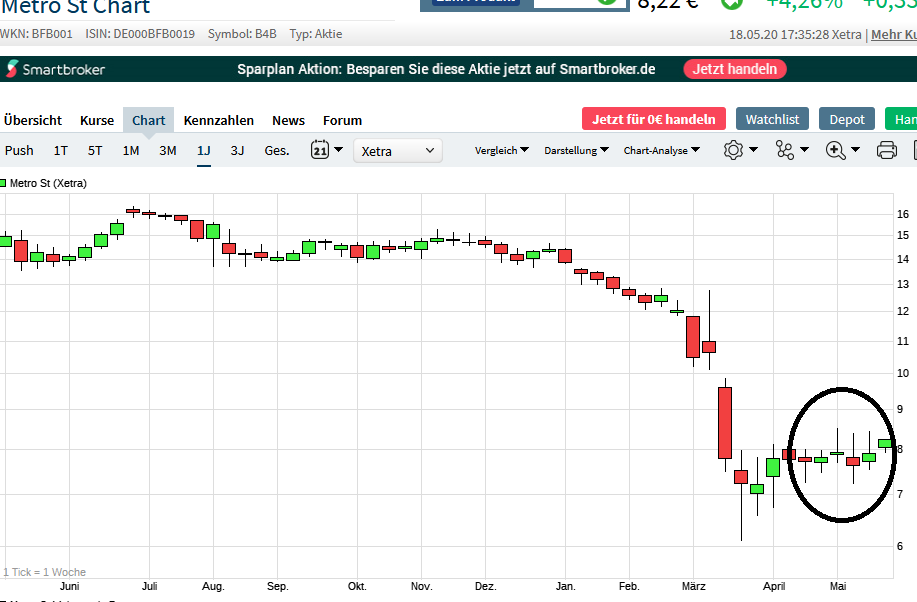Click the drawing tools nodes icon
This screenshot has width=917, height=602.
784,150
